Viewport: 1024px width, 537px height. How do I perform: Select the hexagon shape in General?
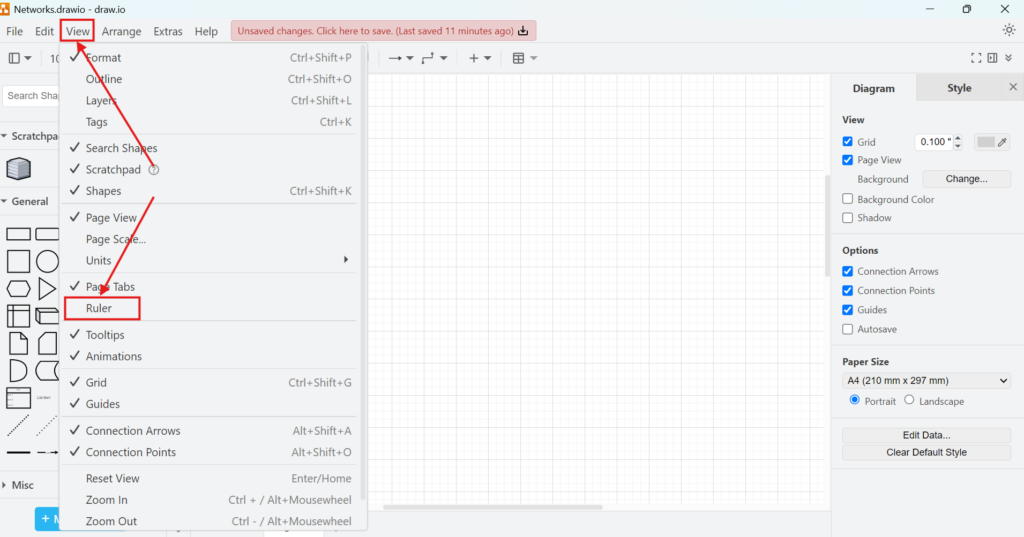click(x=18, y=289)
